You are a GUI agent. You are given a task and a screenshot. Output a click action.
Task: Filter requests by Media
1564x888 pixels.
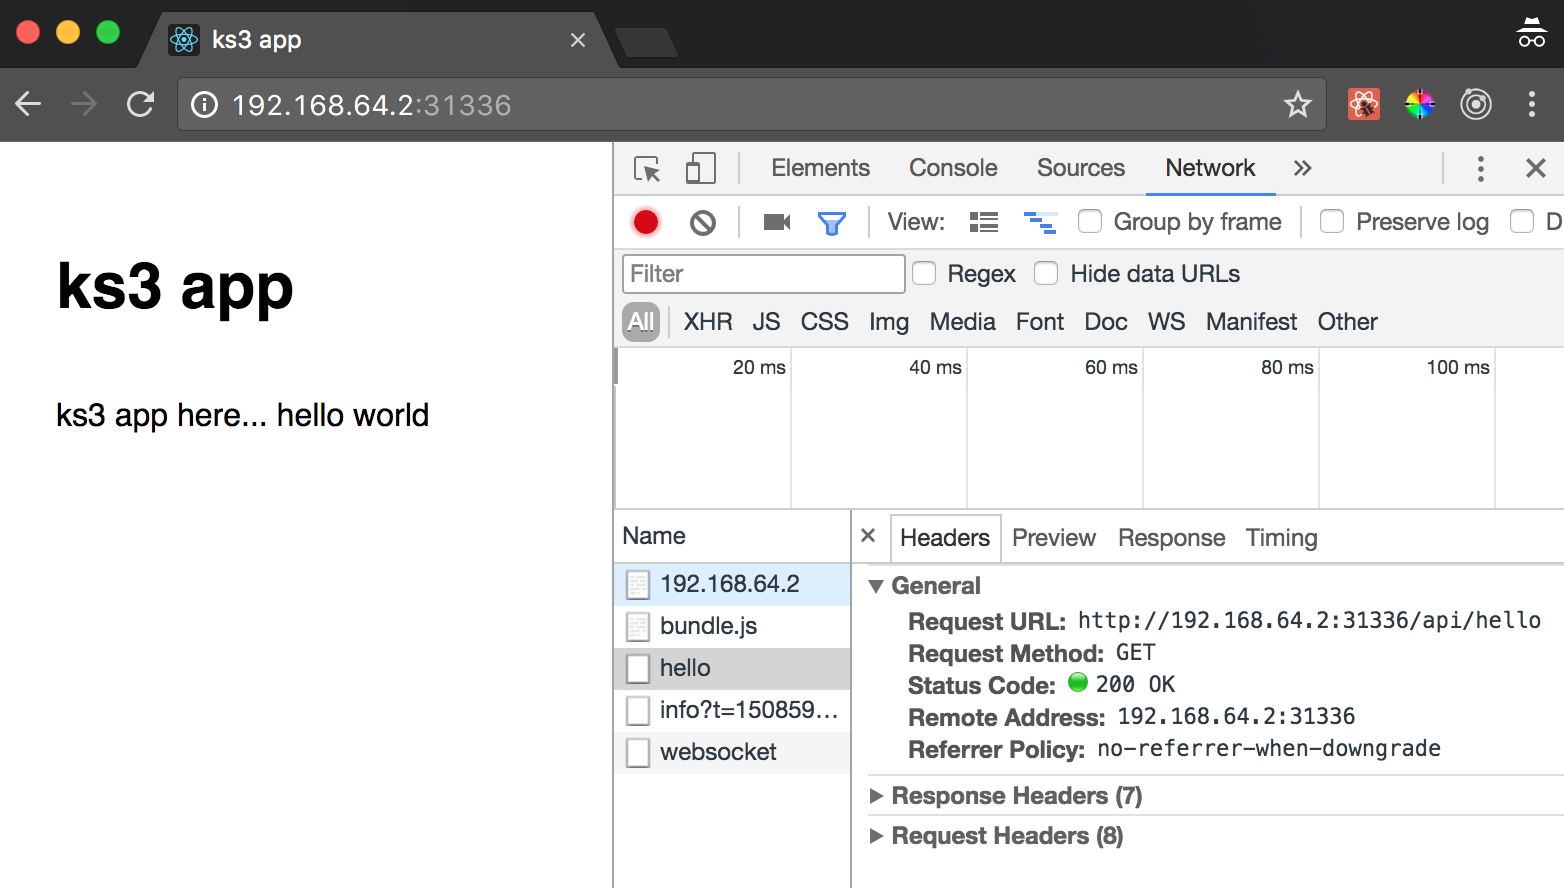962,322
